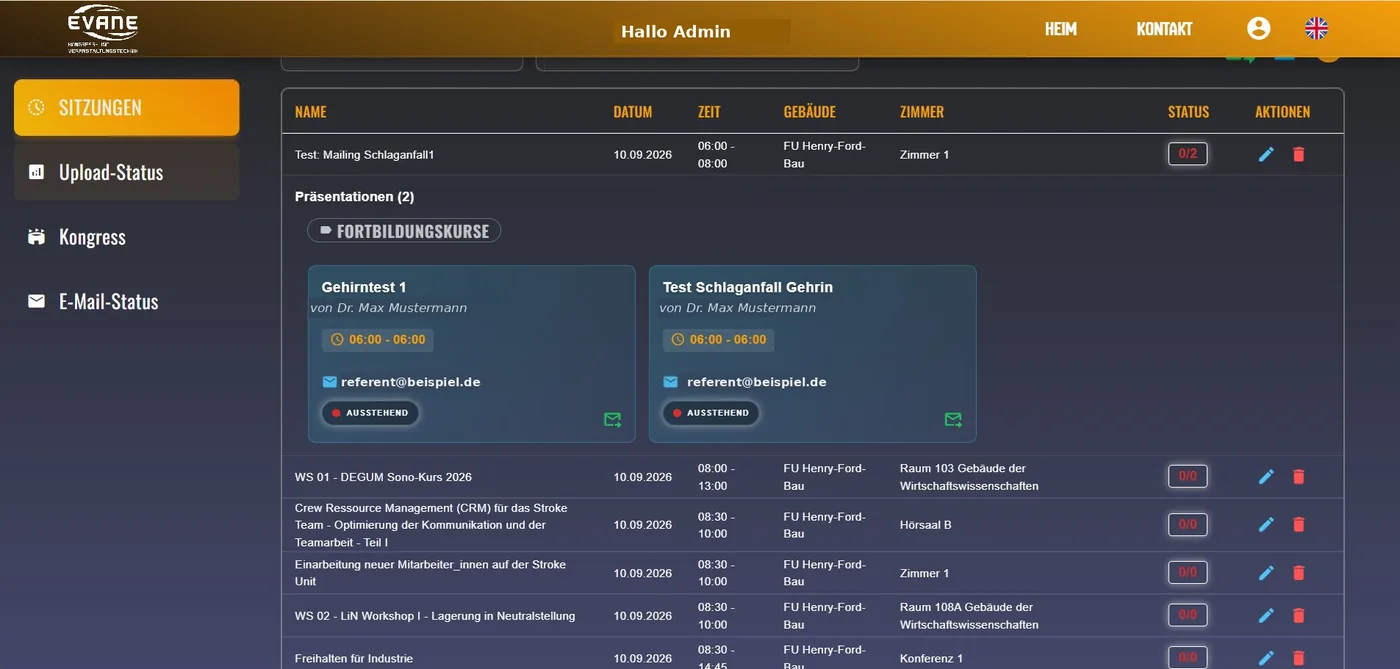Click referent@beispiel.de on Test Schlaganfall Gehrin

pos(756,382)
